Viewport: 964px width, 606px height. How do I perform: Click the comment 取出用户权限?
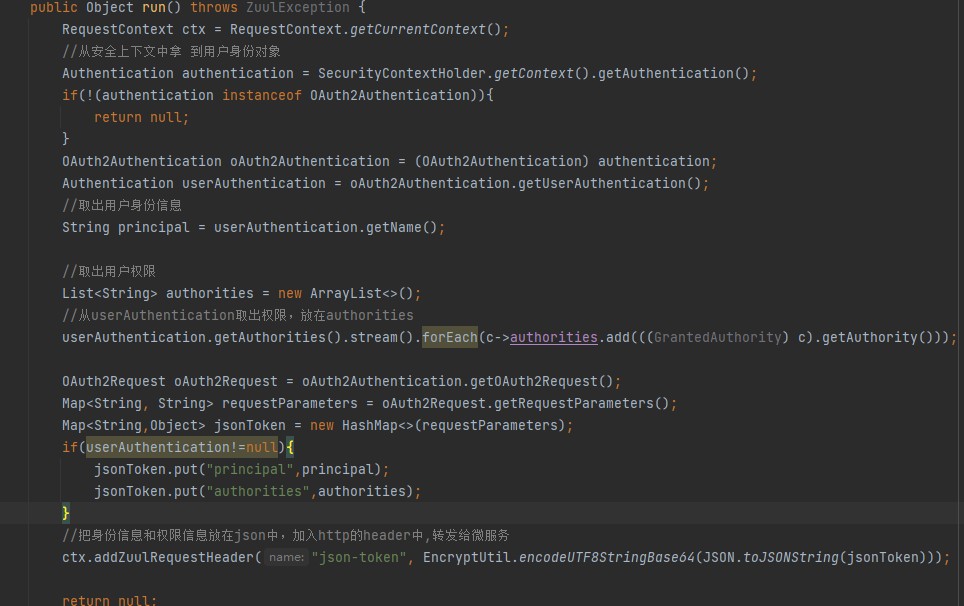pyautogui.click(x=109, y=271)
